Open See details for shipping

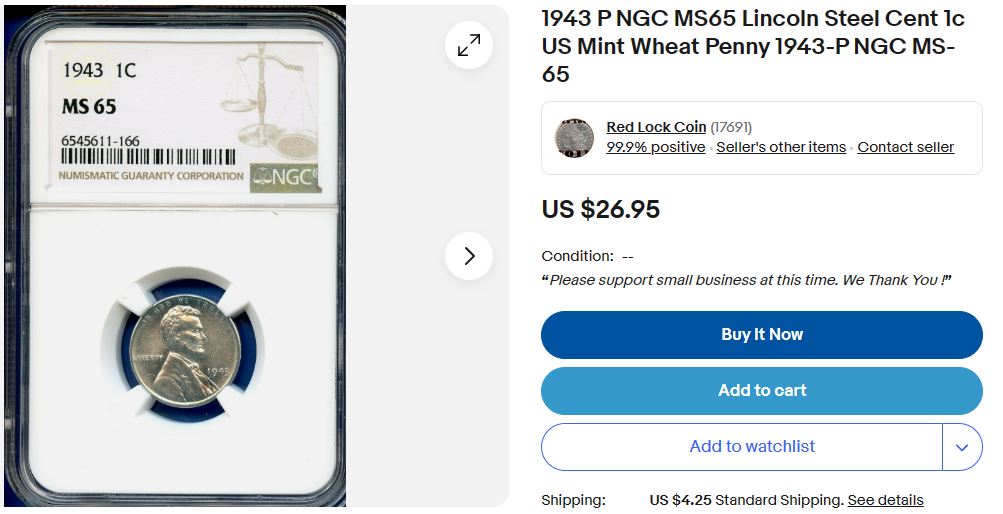[885, 500]
